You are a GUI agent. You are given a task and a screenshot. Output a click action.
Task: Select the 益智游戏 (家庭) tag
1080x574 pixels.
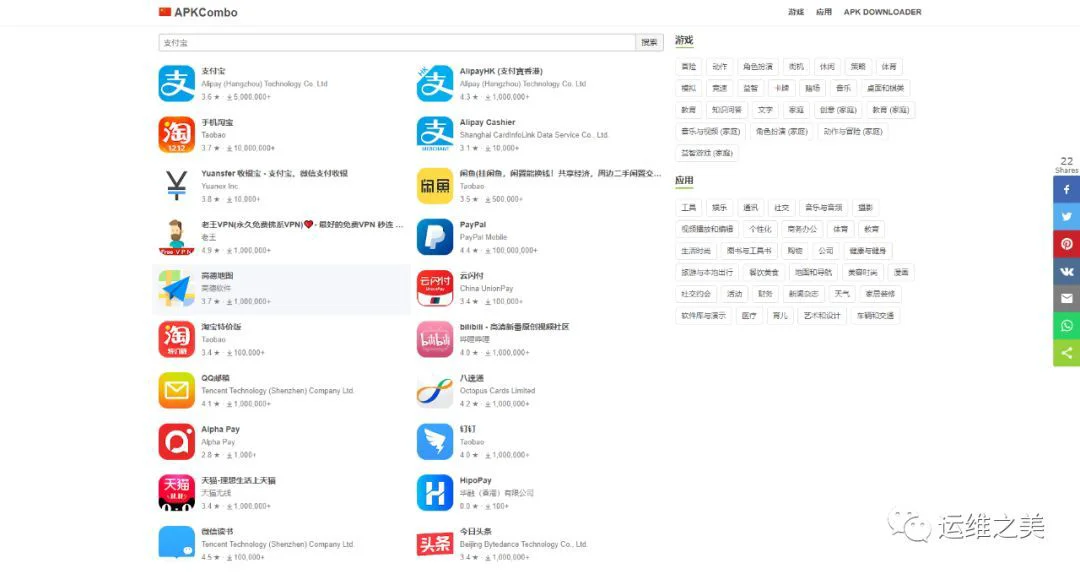coord(707,153)
